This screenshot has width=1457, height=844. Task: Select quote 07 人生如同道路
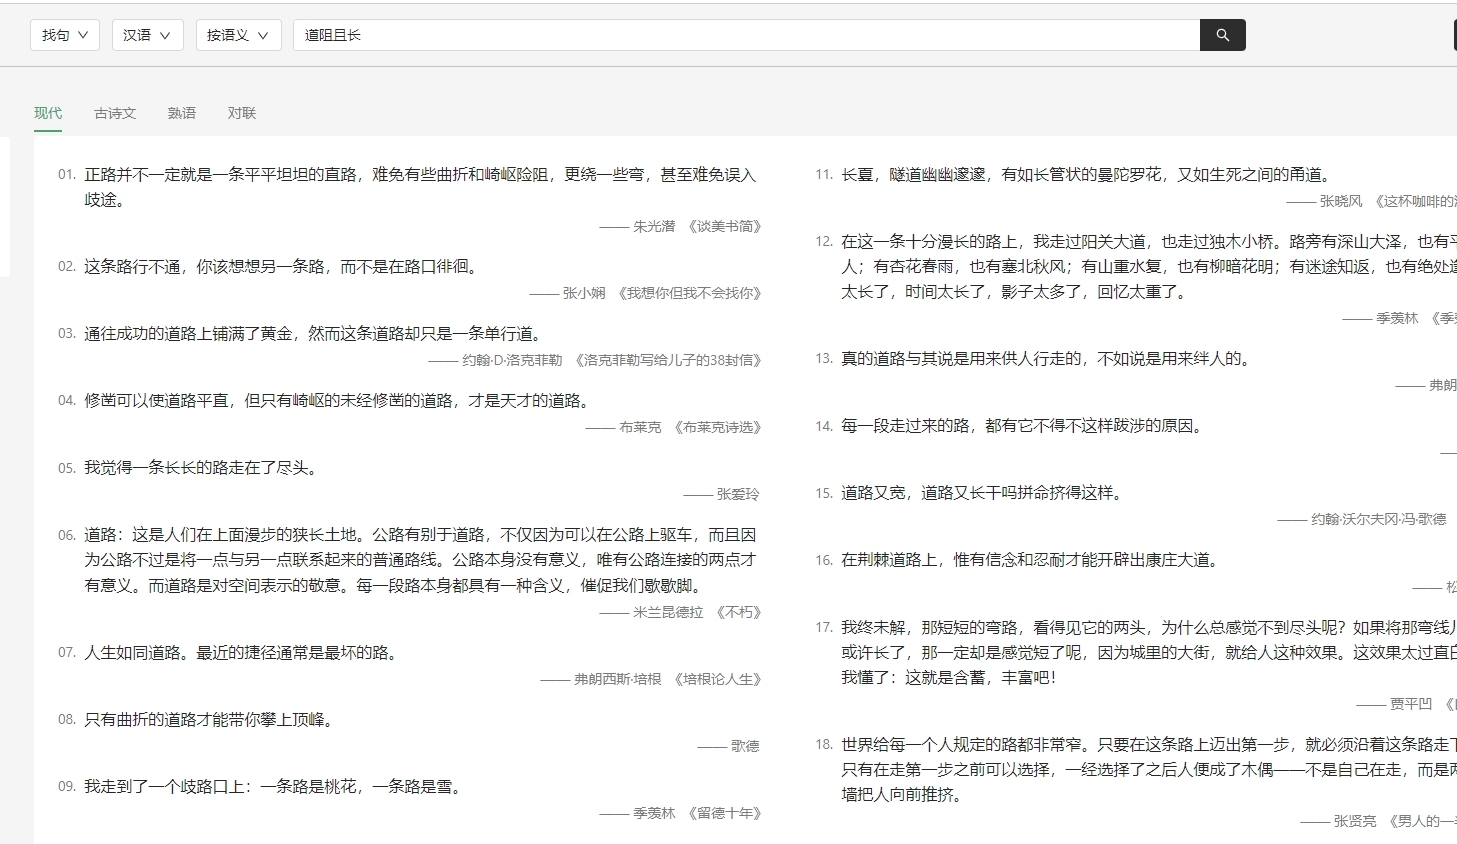coord(242,652)
